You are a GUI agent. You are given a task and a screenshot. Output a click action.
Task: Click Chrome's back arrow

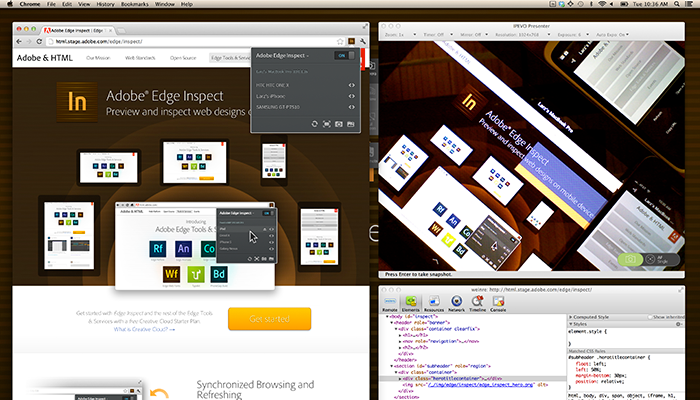click(19, 42)
